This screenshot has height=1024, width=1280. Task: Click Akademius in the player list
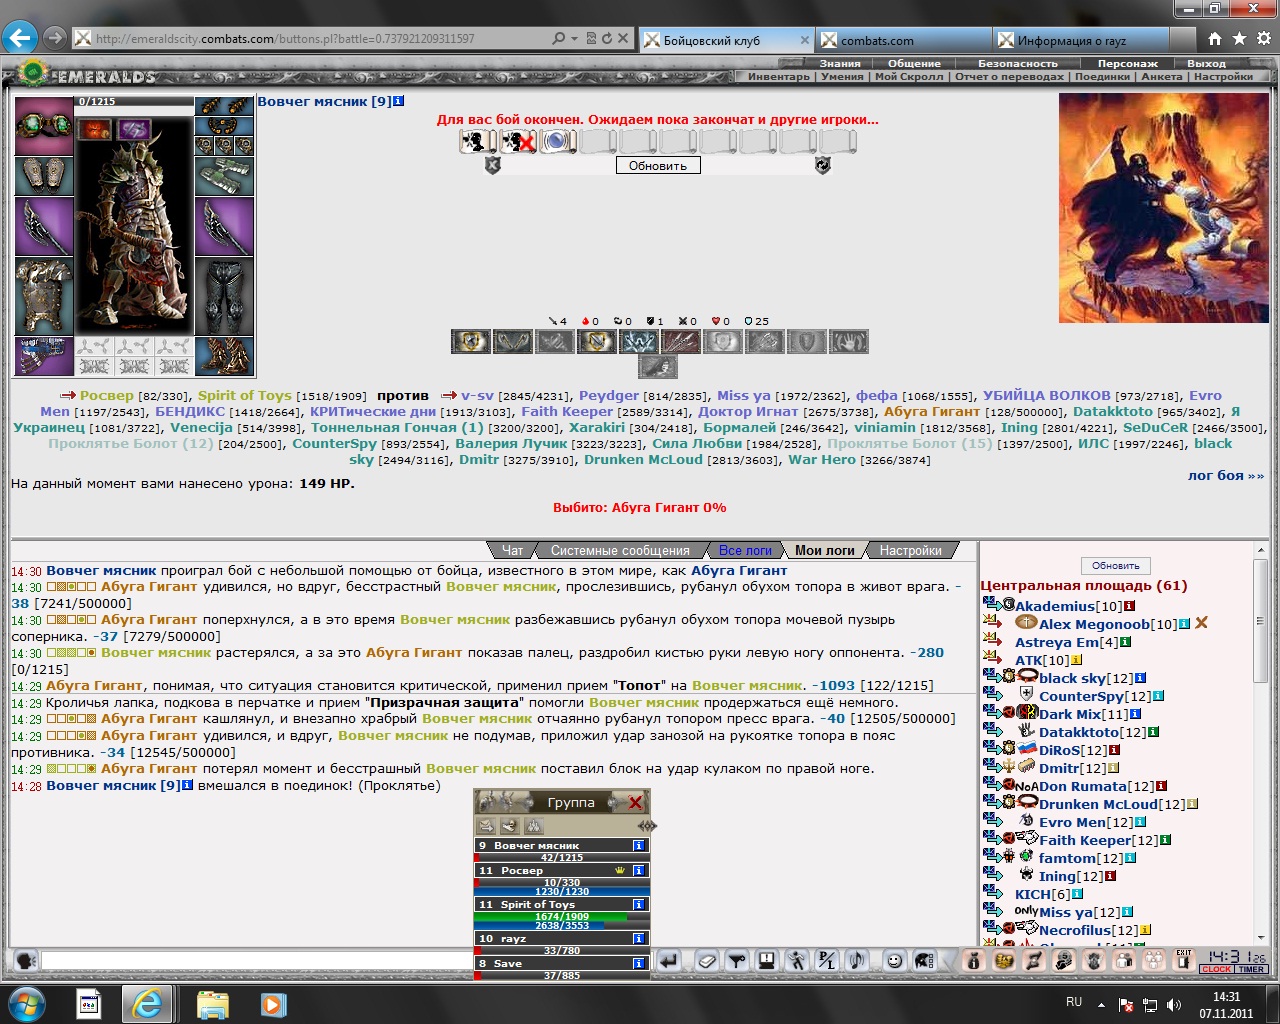coord(1055,606)
